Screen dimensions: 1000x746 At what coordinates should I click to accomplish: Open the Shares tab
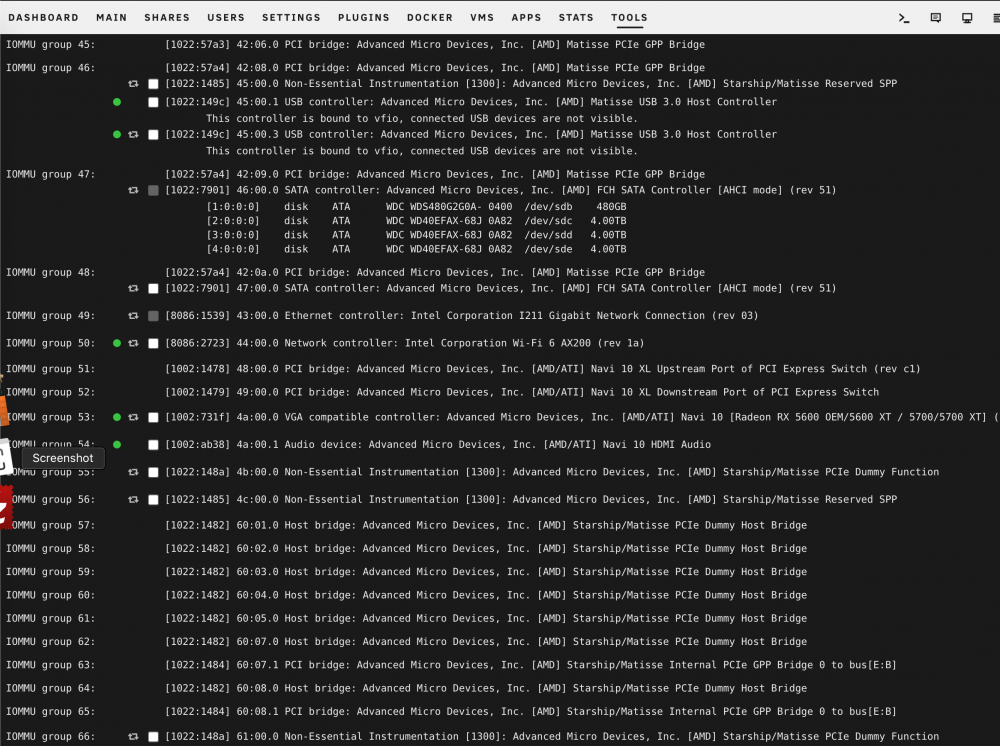pyautogui.click(x=167, y=18)
